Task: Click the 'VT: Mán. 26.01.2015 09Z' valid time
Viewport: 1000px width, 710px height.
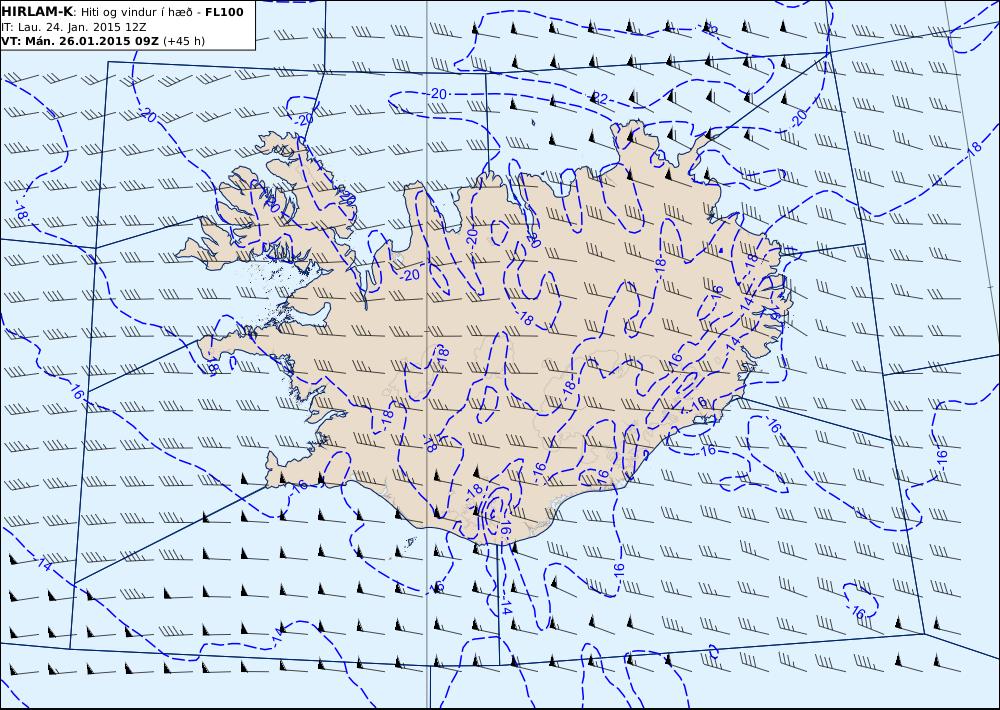Action: tap(80, 41)
